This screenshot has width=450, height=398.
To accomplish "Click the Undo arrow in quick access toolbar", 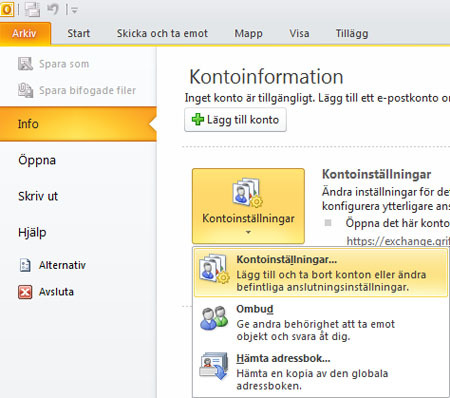I will pyautogui.click(x=53, y=9).
